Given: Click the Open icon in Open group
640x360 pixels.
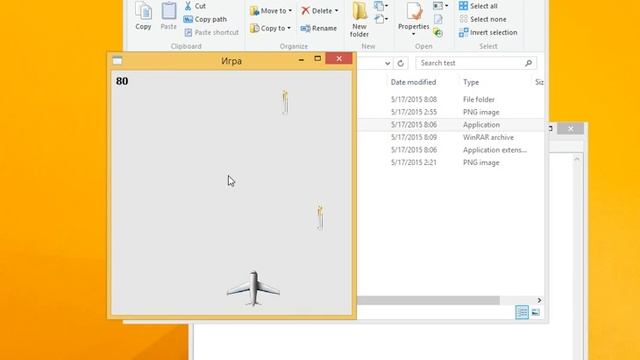Looking at the screenshot, I should (439, 6).
